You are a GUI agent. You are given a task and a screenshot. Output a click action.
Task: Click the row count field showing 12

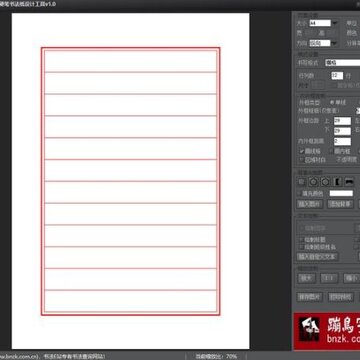pos(337,76)
